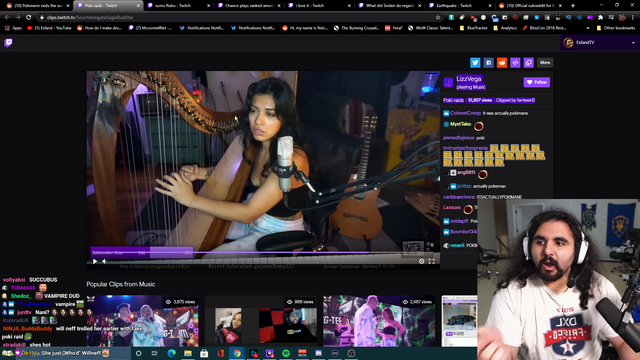The image size is (640, 360).
Task: Open LizzVega's channel avatar
Action: click(448, 82)
